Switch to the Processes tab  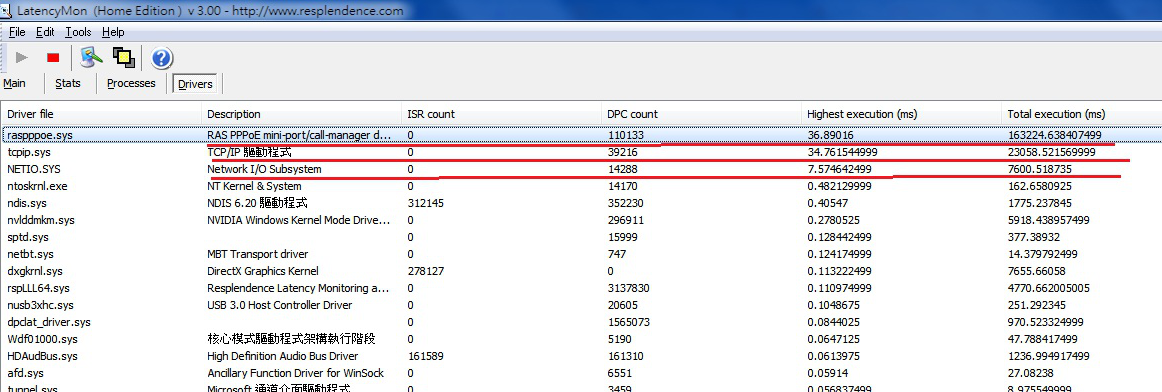[131, 83]
